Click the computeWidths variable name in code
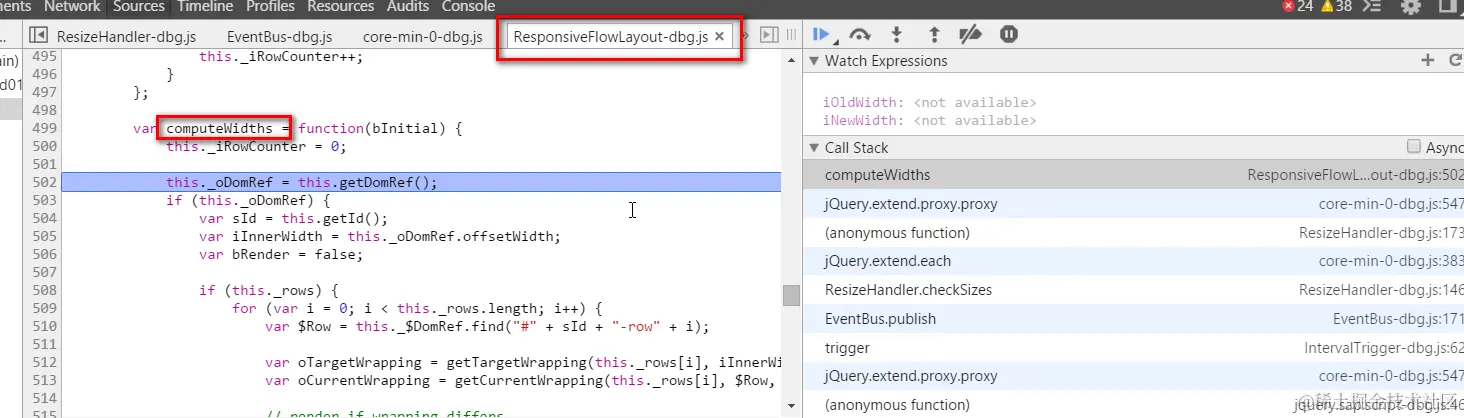The width and height of the screenshot is (1464, 418). (219, 128)
